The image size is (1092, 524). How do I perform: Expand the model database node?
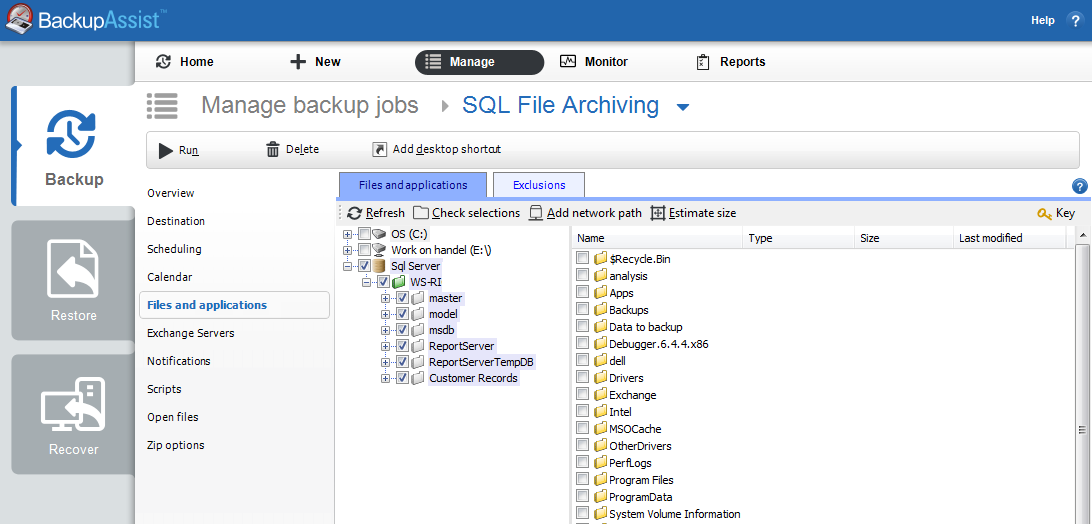tap(384, 314)
